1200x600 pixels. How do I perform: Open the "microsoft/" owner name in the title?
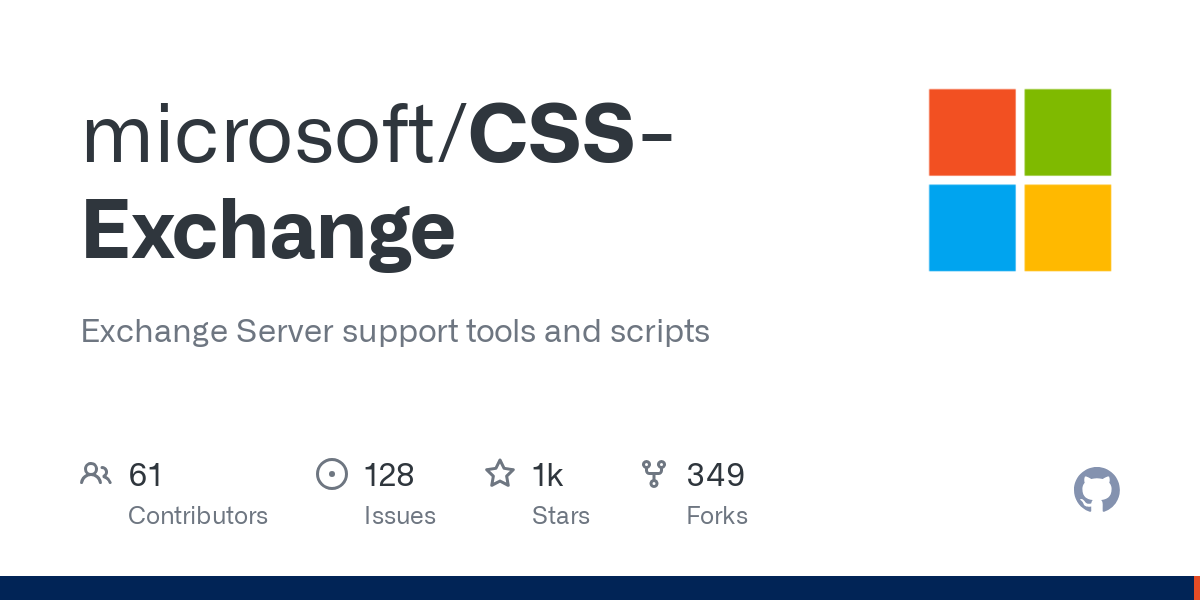(x=274, y=137)
